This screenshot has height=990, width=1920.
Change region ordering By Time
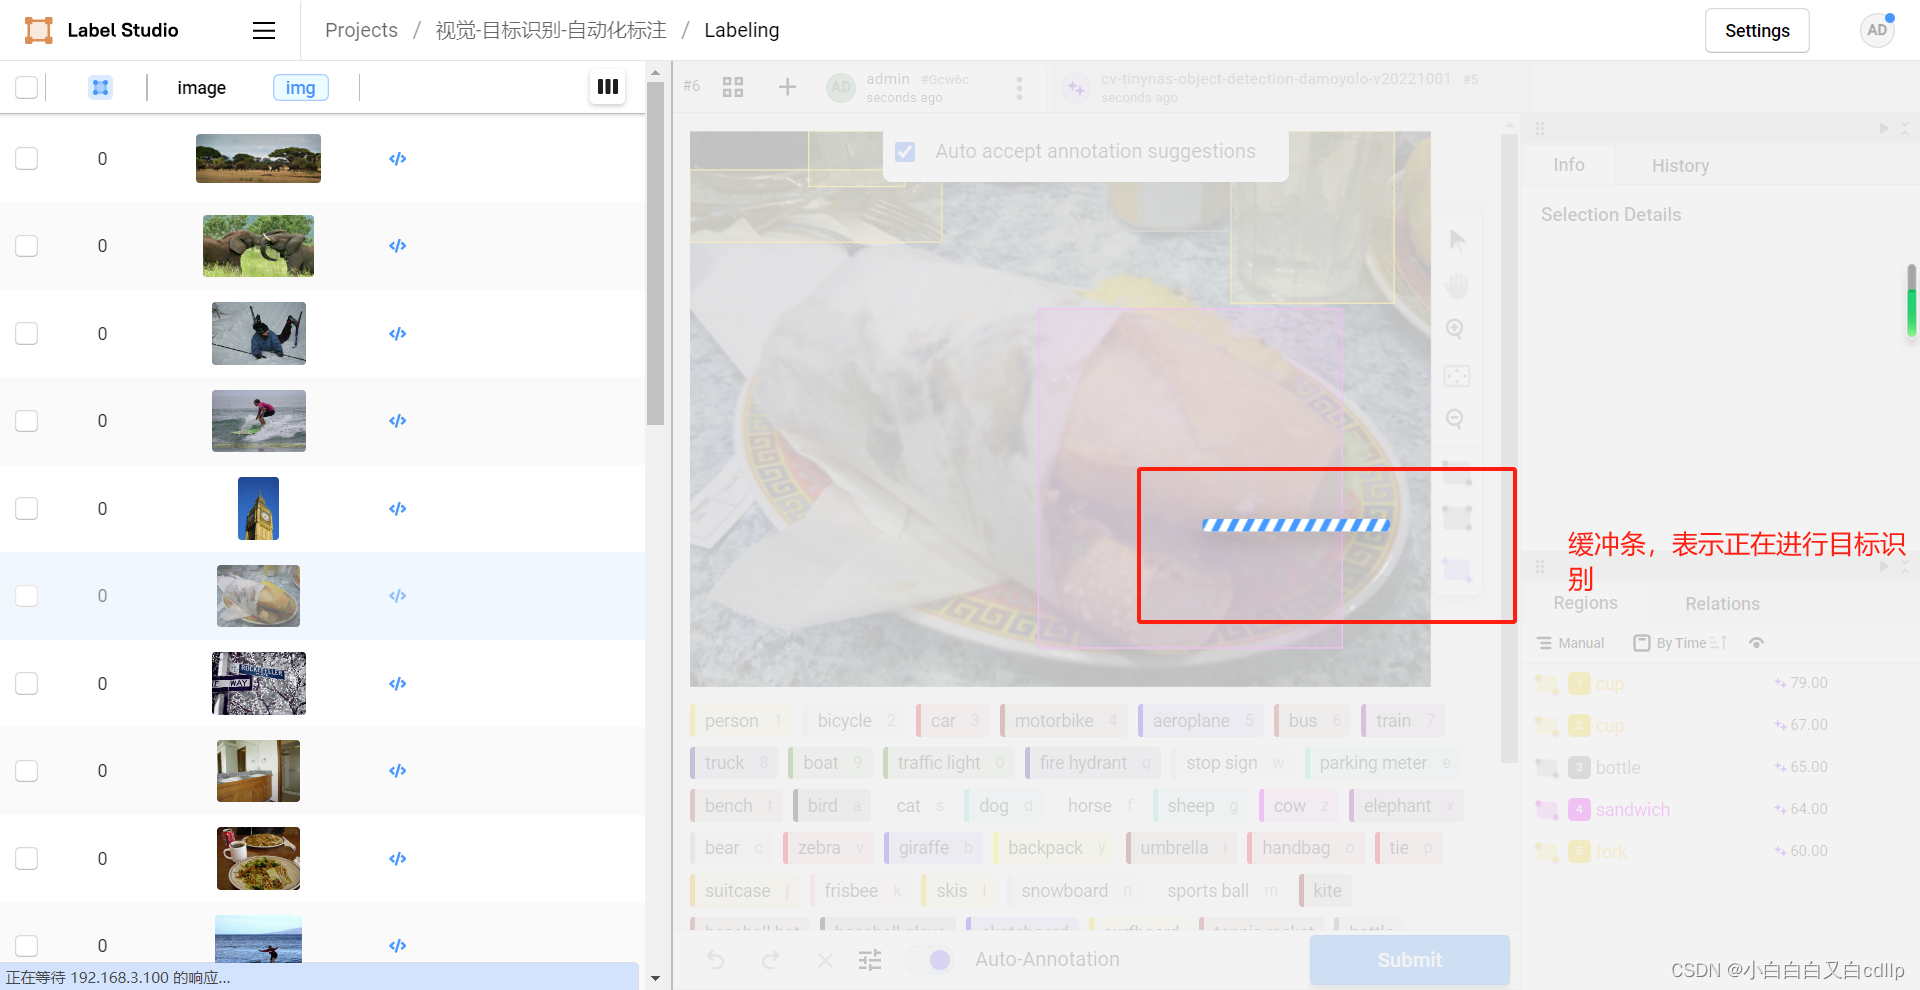click(1679, 643)
